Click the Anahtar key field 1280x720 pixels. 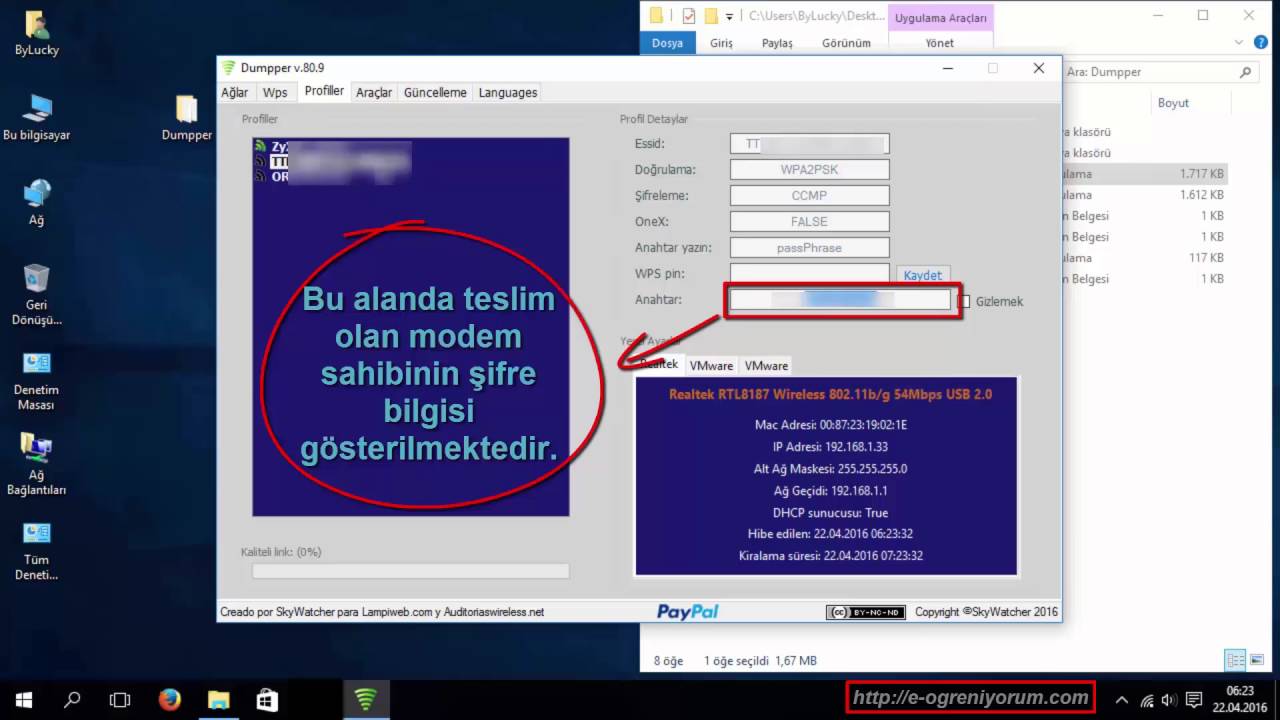tap(840, 300)
